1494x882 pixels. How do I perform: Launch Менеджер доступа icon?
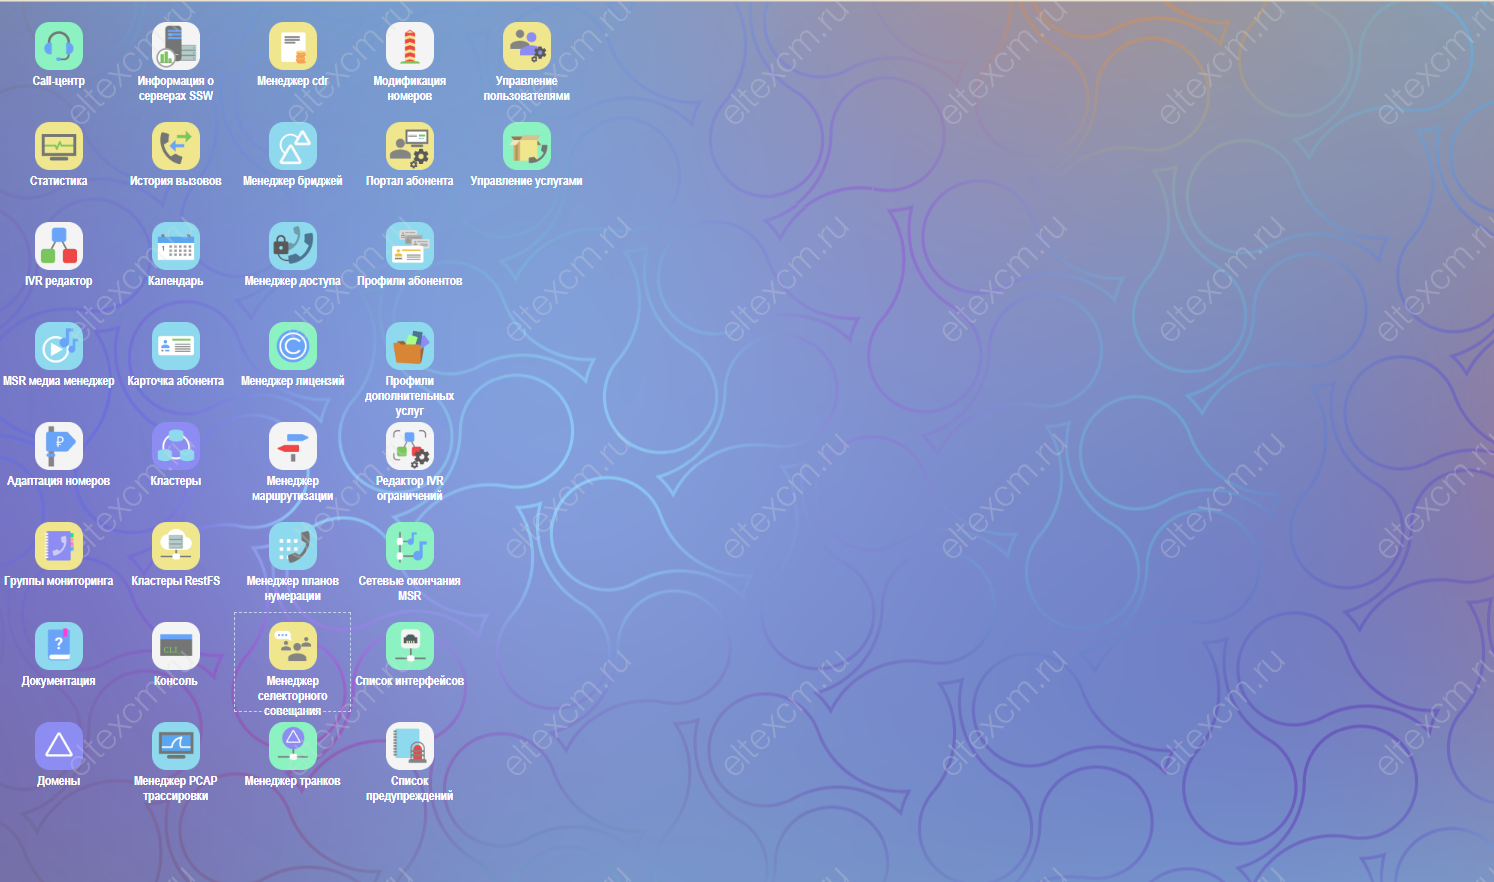(x=293, y=246)
